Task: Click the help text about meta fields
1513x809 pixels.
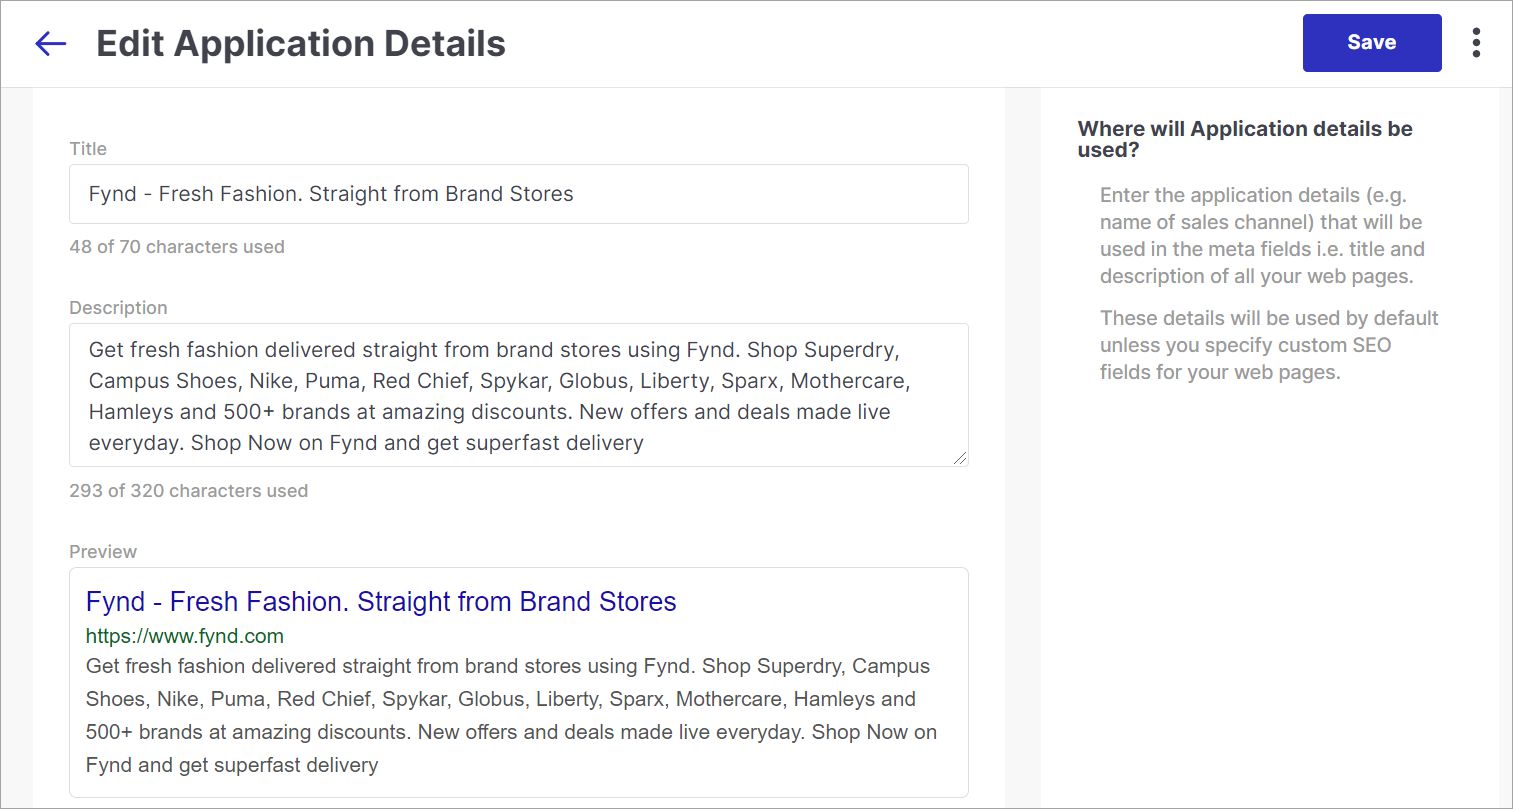Action: coord(1261,236)
